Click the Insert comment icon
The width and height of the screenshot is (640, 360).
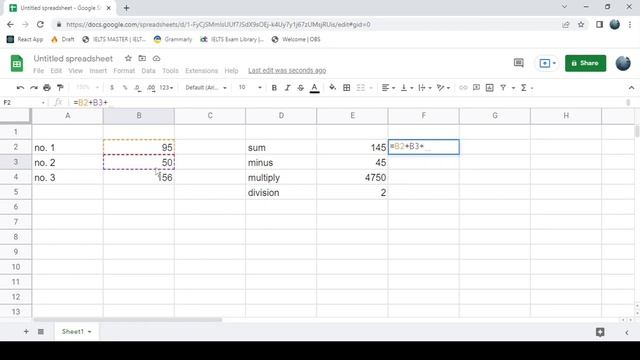click(476, 88)
